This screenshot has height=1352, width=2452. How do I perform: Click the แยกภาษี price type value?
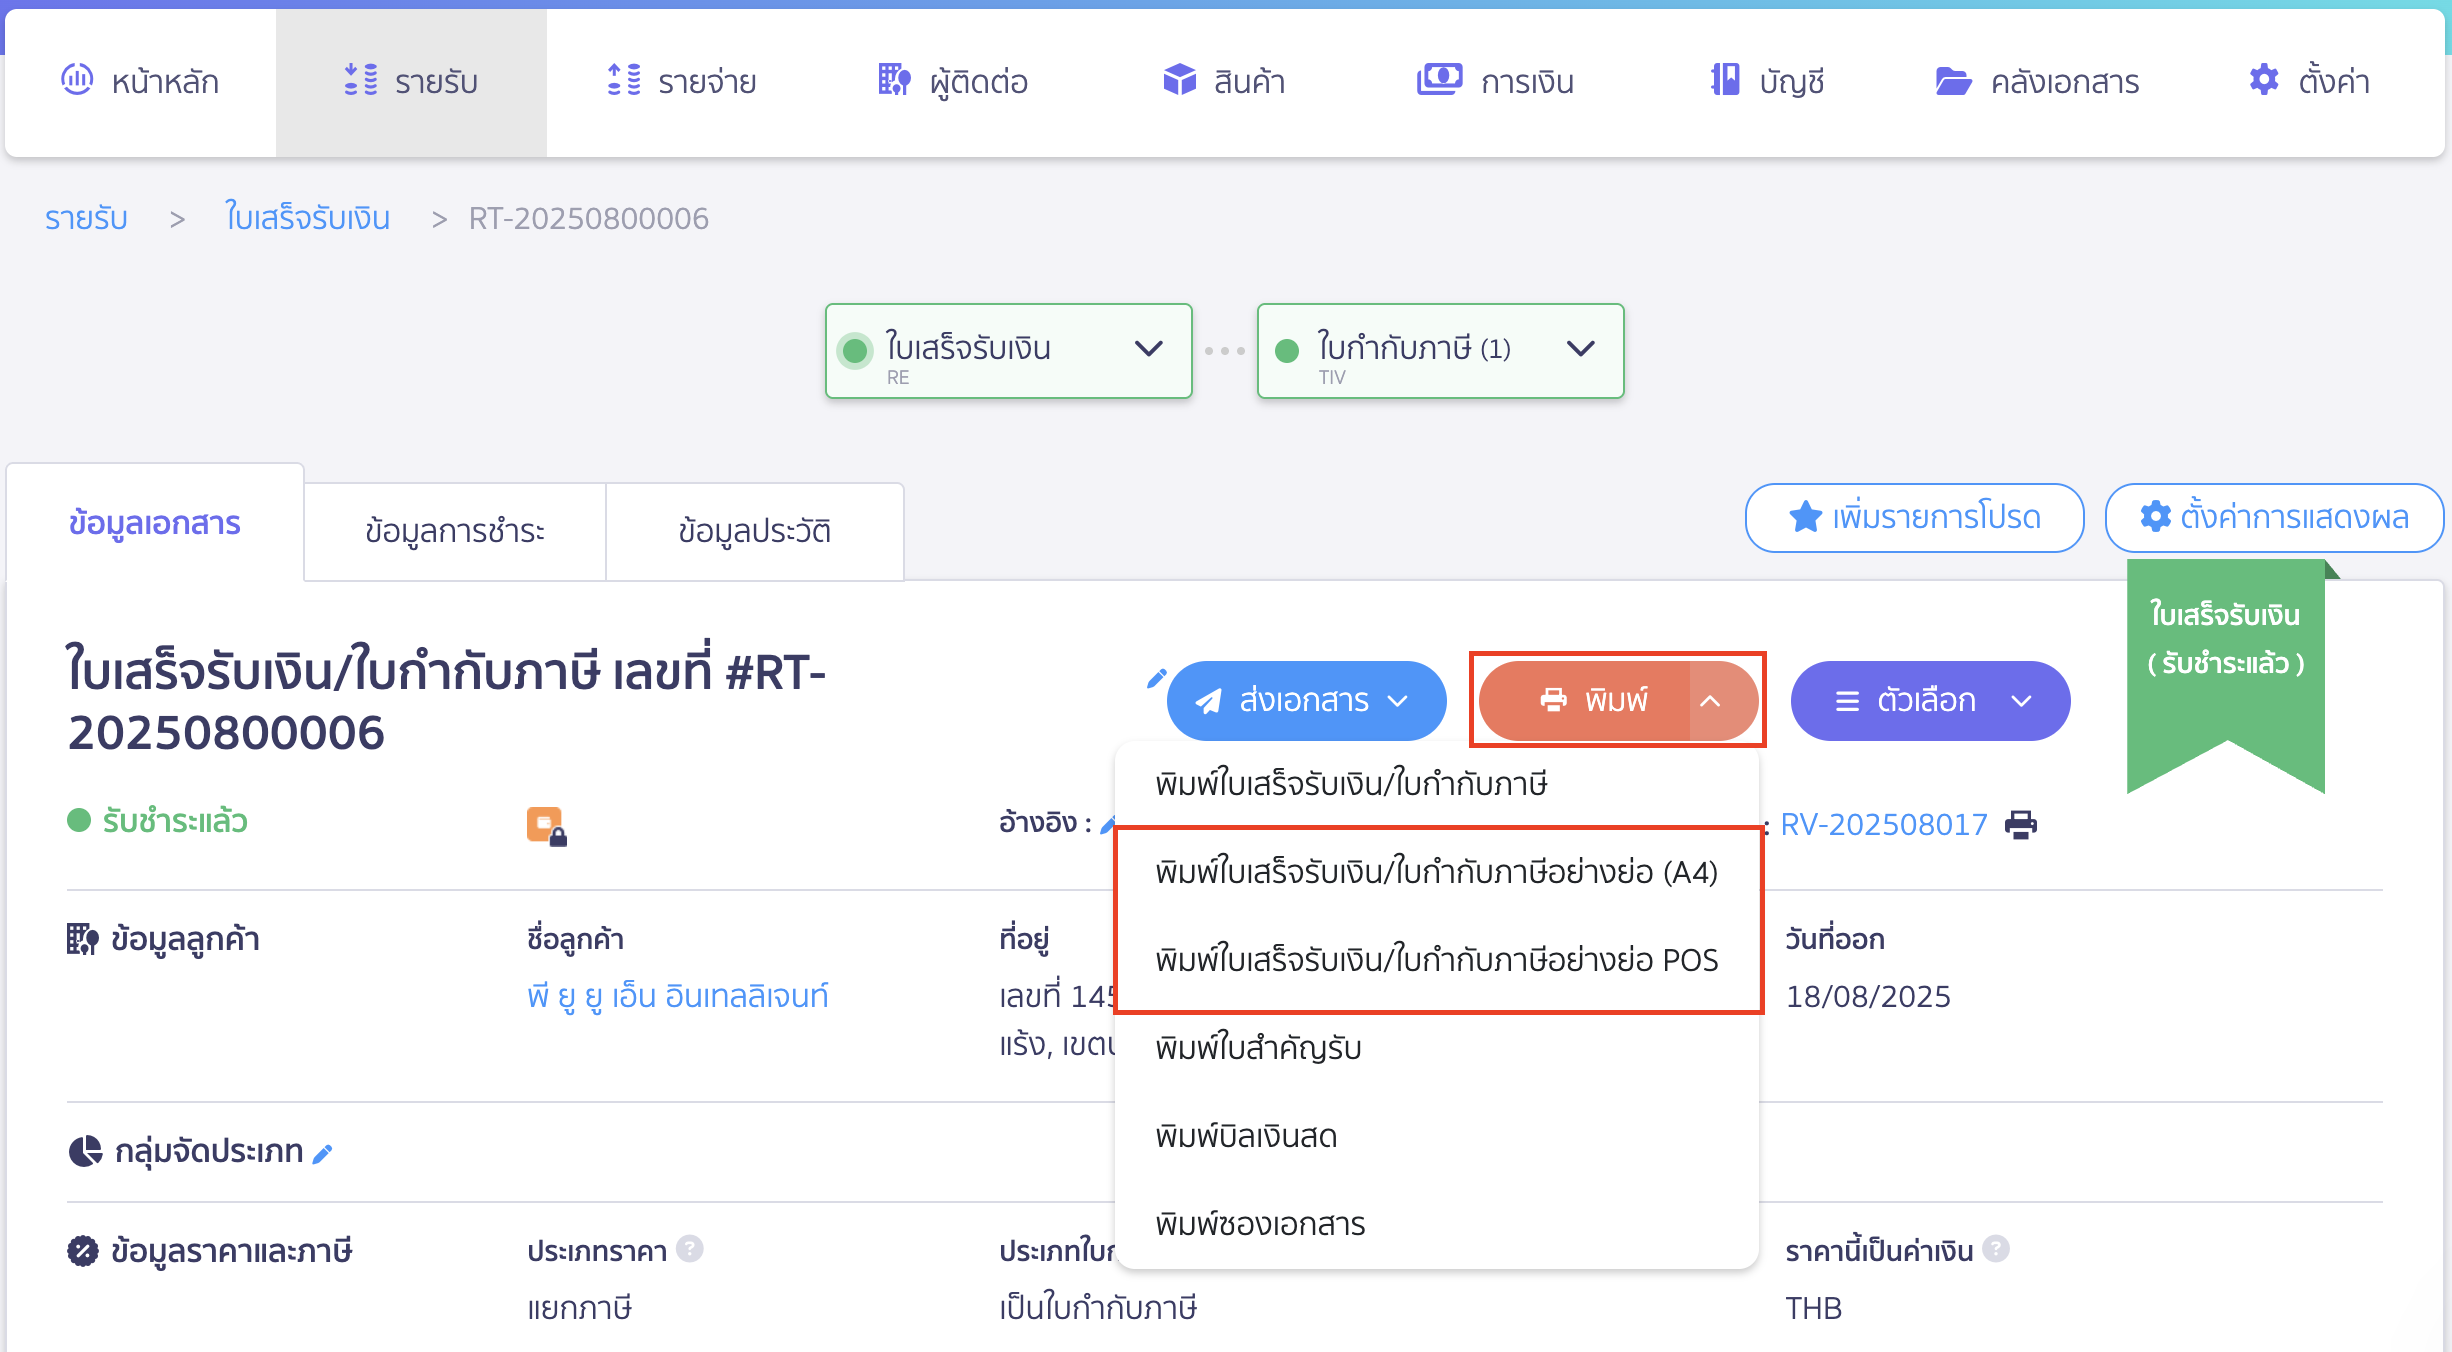point(580,1308)
